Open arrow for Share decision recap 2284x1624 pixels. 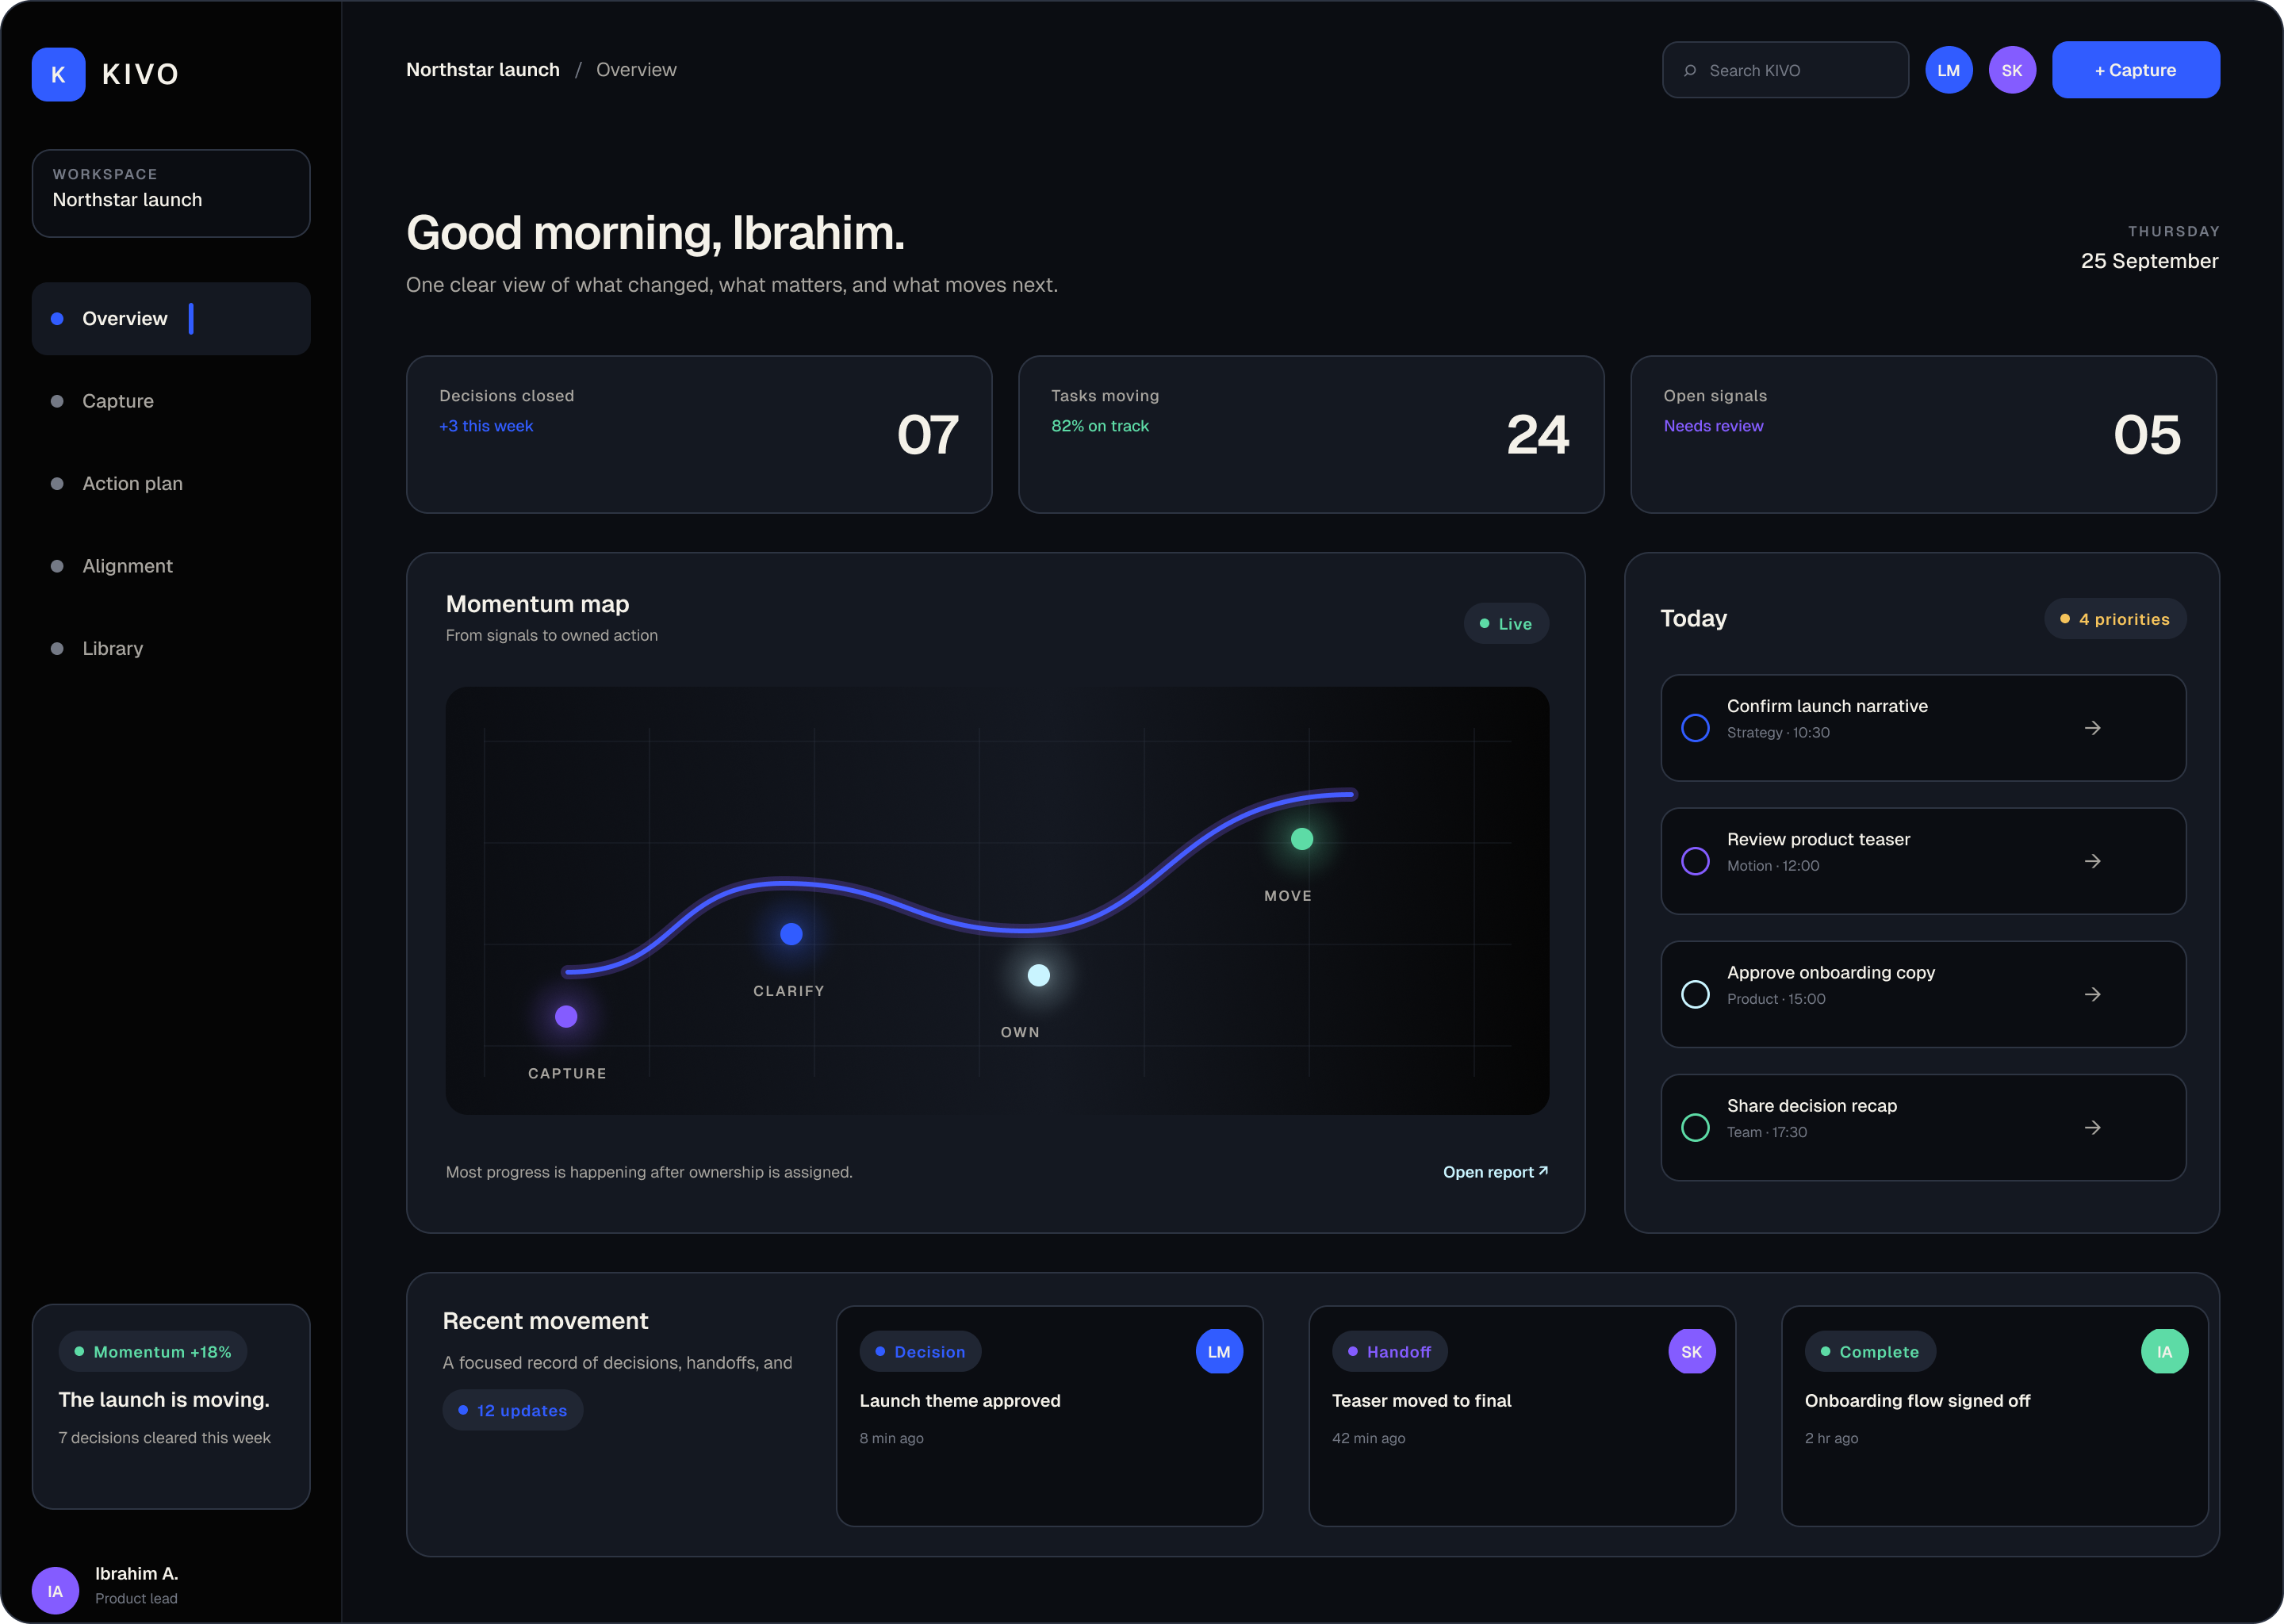click(x=2092, y=1128)
